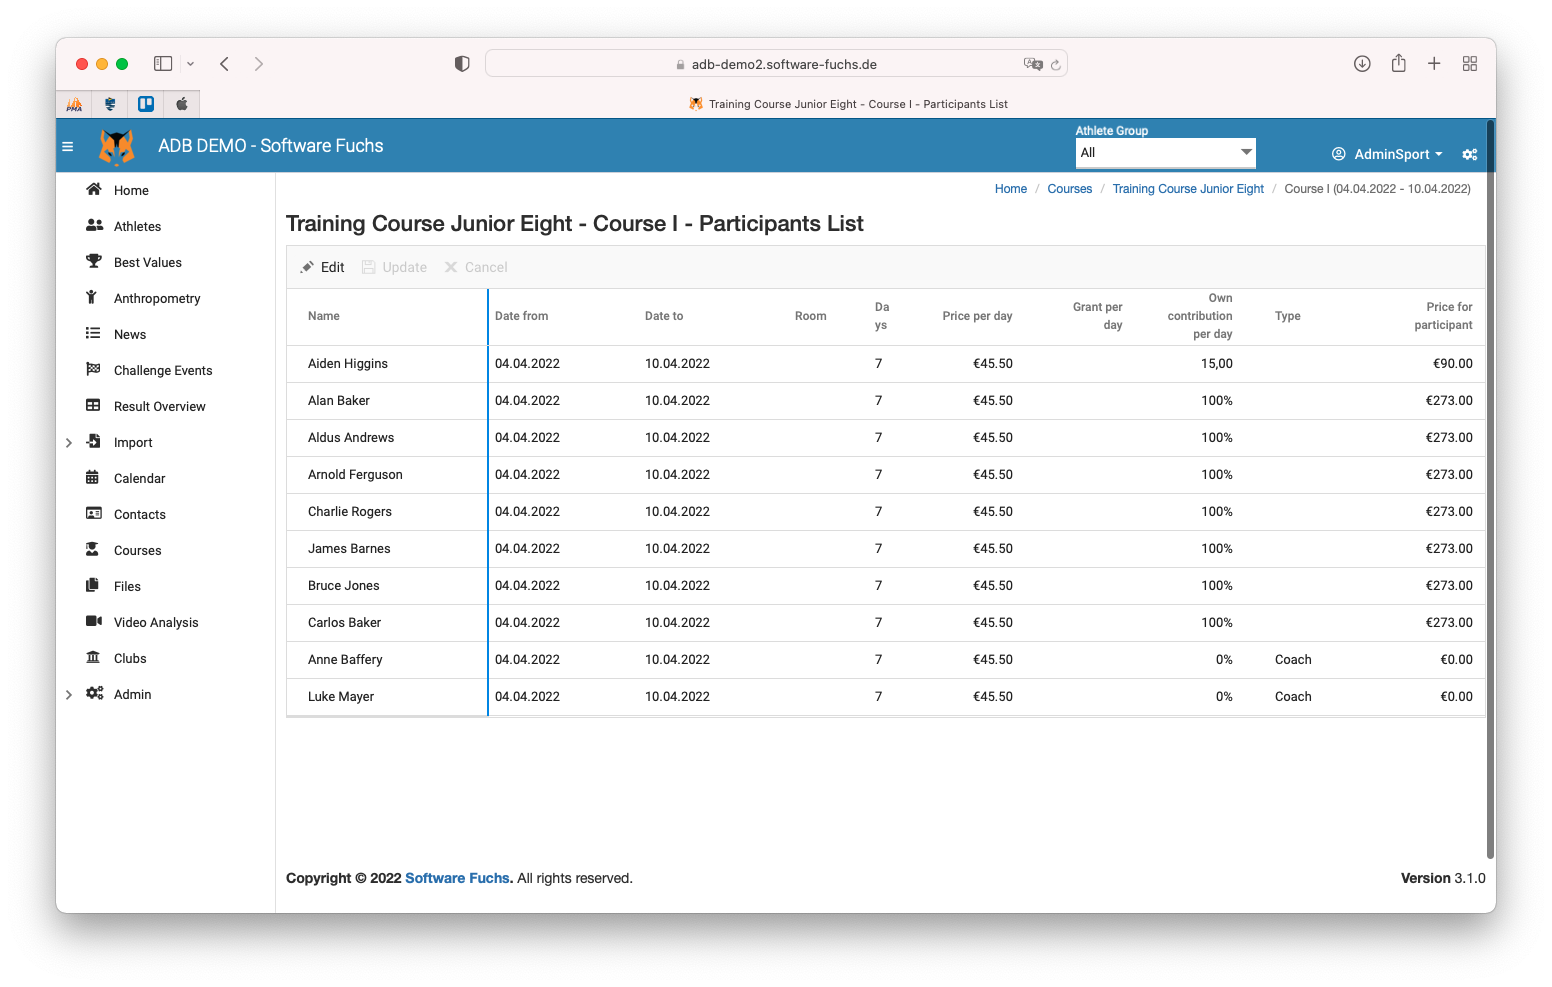Expand the Import submenu chevron
Screen dimensions: 1552x987
tap(69, 443)
